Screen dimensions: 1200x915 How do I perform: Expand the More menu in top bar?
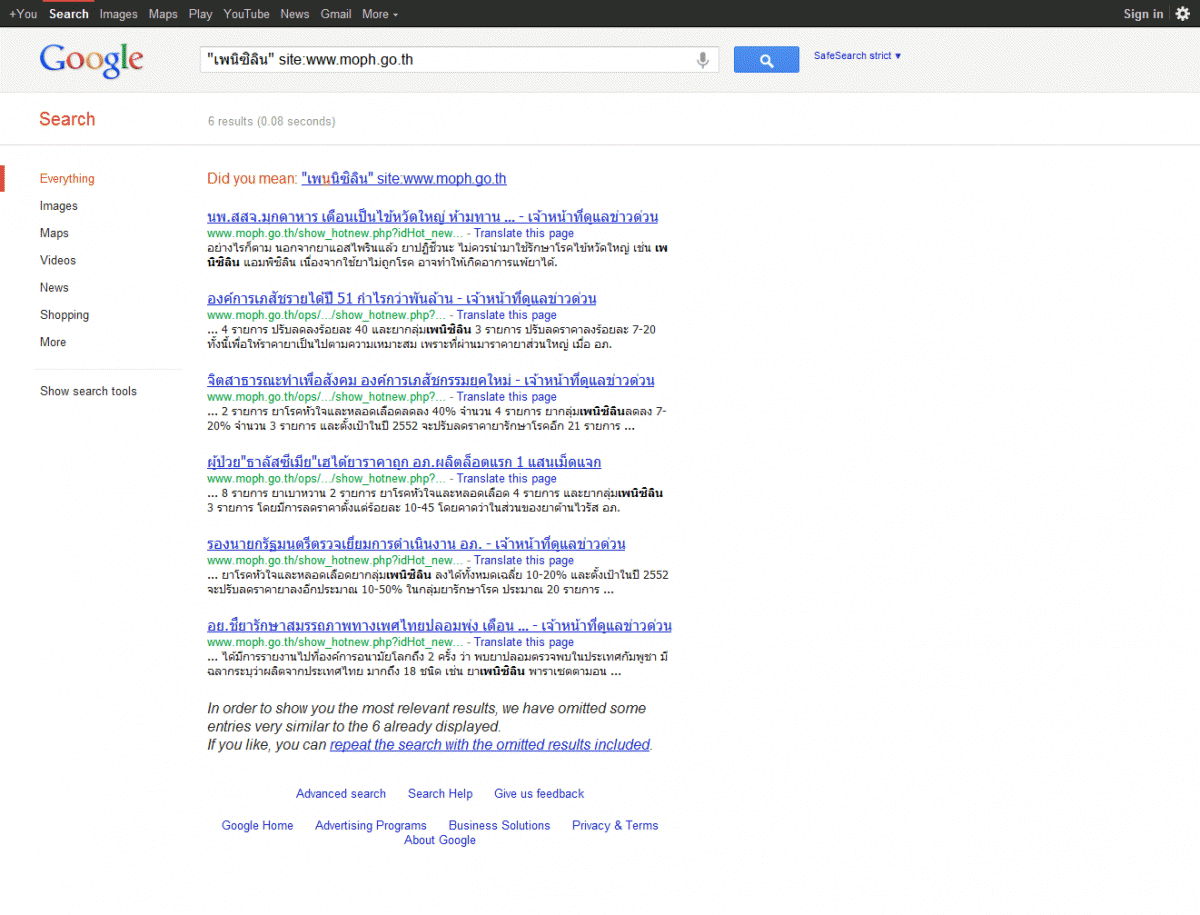[x=380, y=14]
